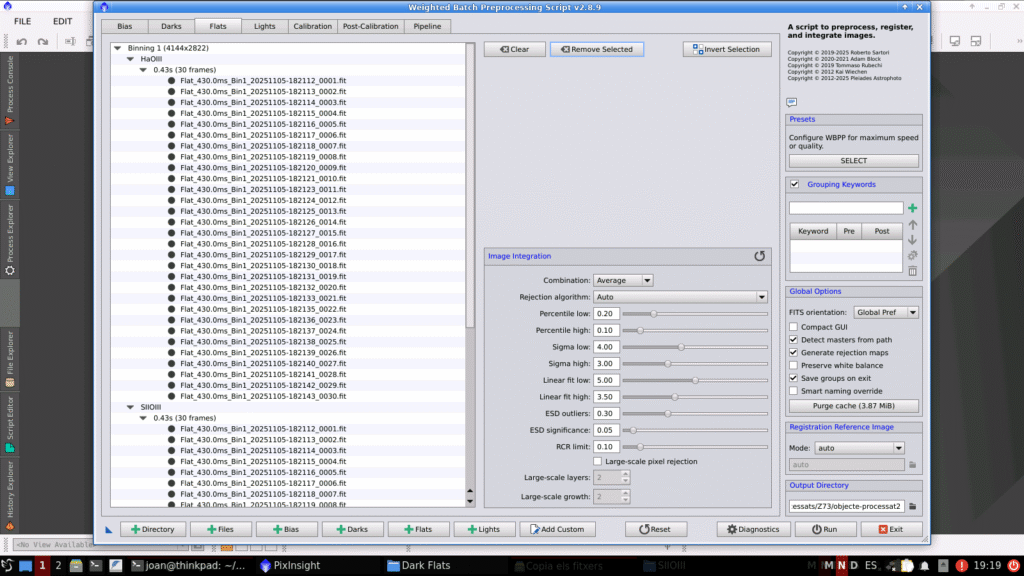Toggle Large-scale pixel rejection checkbox
Screen dimensions: 1024x576
(x=598, y=461)
